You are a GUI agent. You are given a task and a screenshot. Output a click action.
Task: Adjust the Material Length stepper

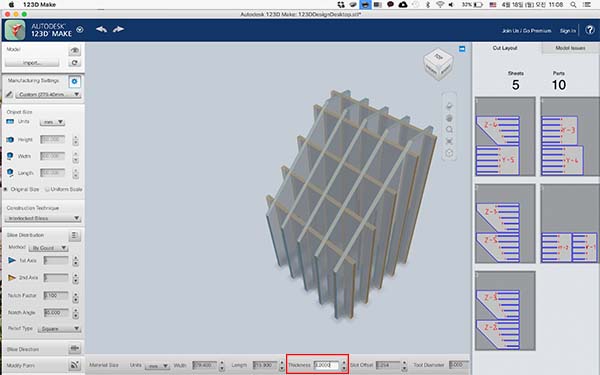coord(282,366)
